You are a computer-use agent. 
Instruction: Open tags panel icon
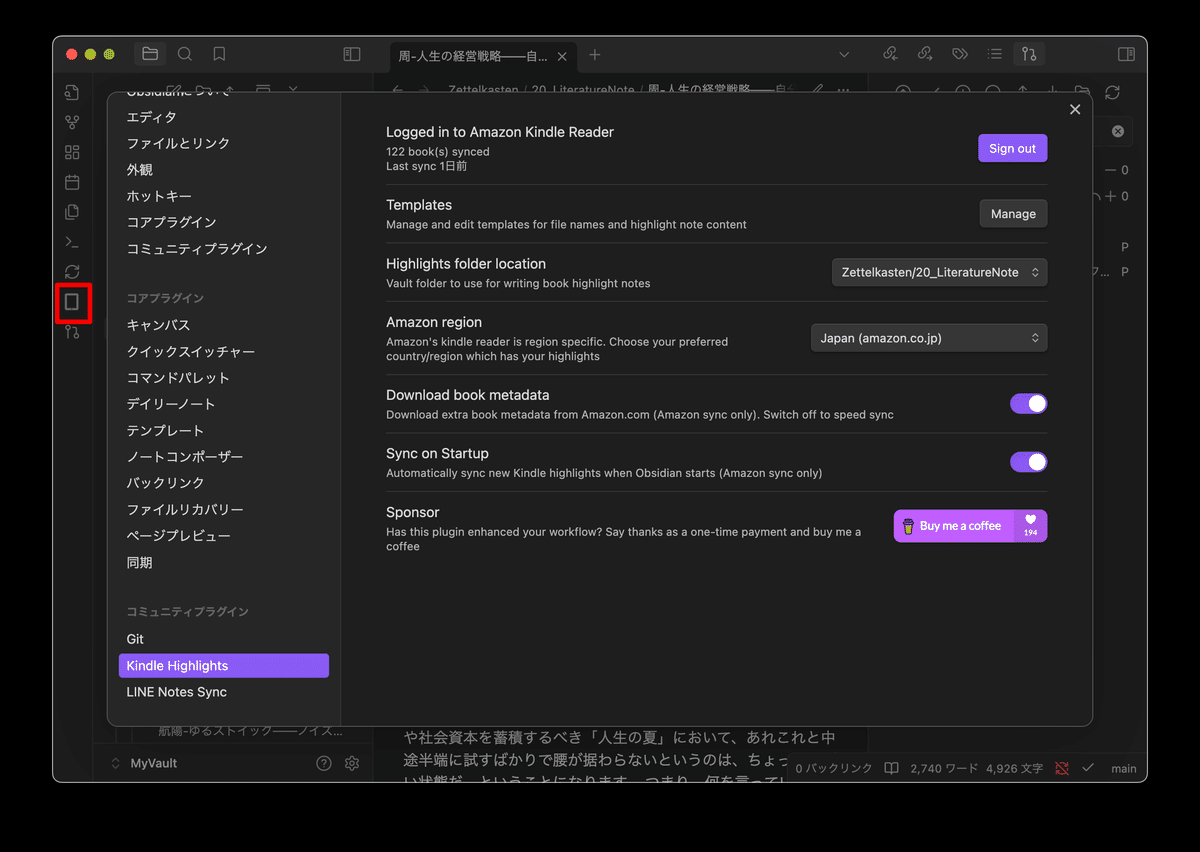point(960,54)
